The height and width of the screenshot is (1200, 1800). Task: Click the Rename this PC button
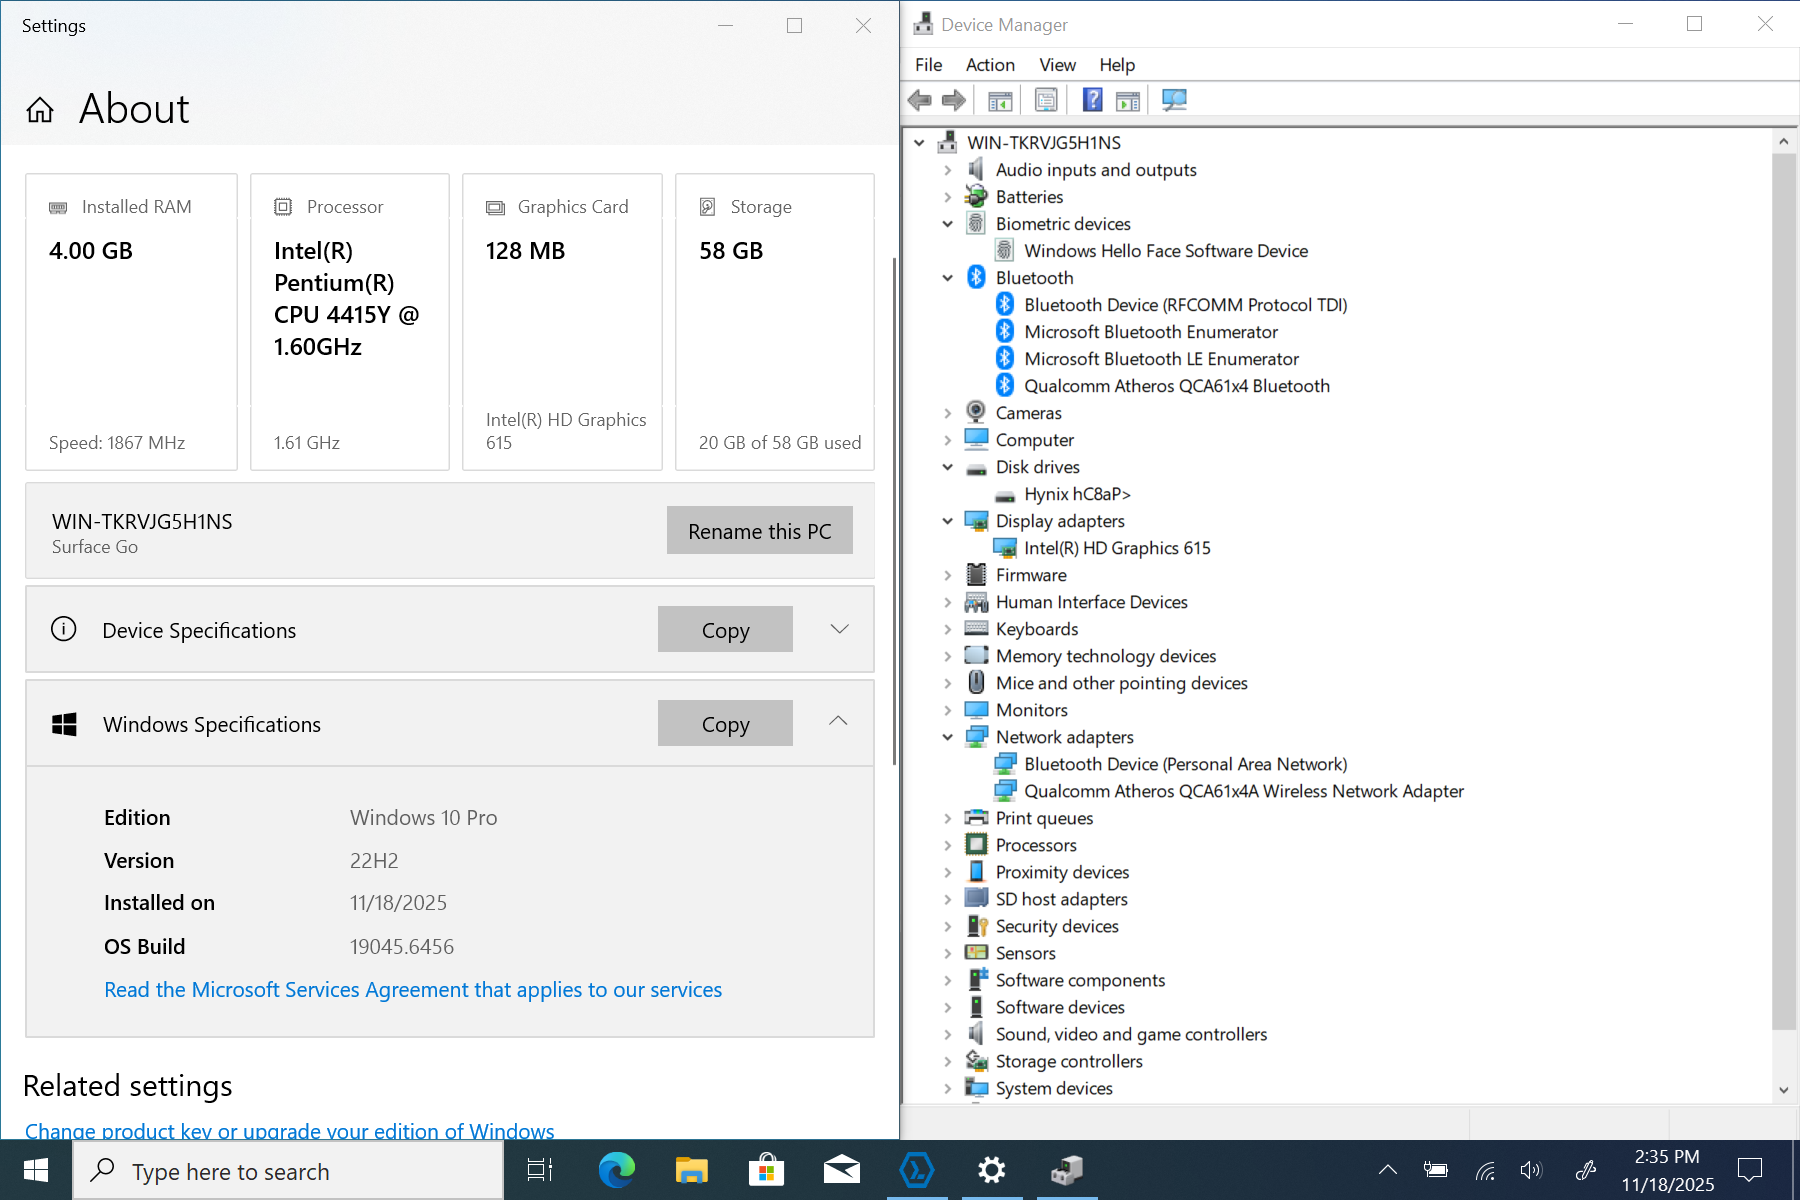click(x=759, y=531)
